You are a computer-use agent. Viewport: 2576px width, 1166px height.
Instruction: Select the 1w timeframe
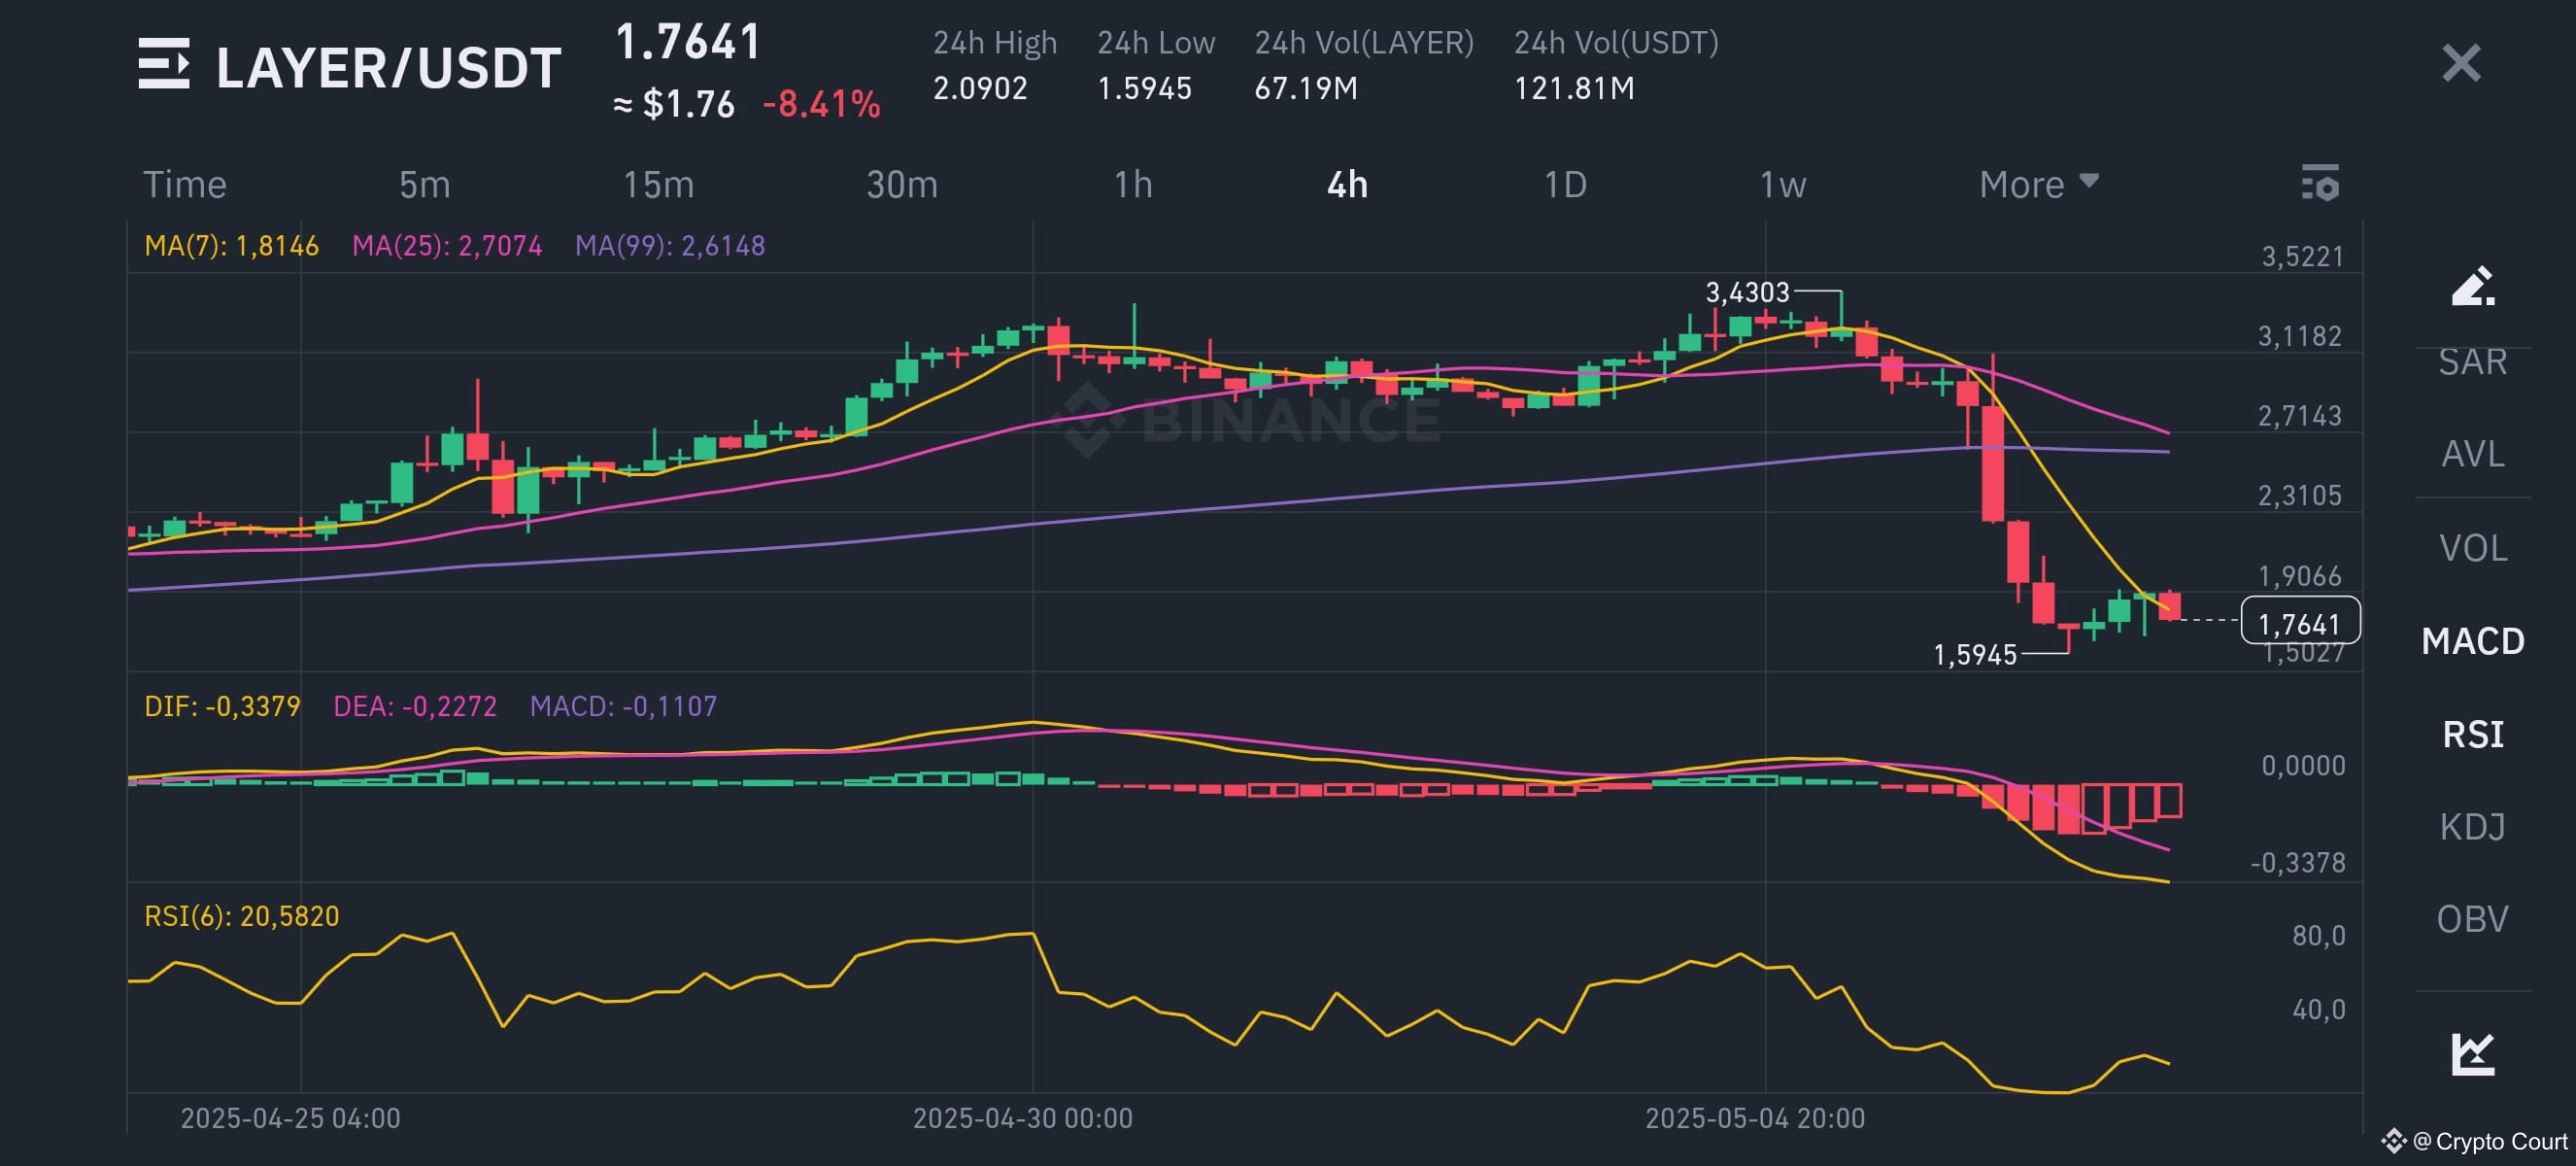1782,185
